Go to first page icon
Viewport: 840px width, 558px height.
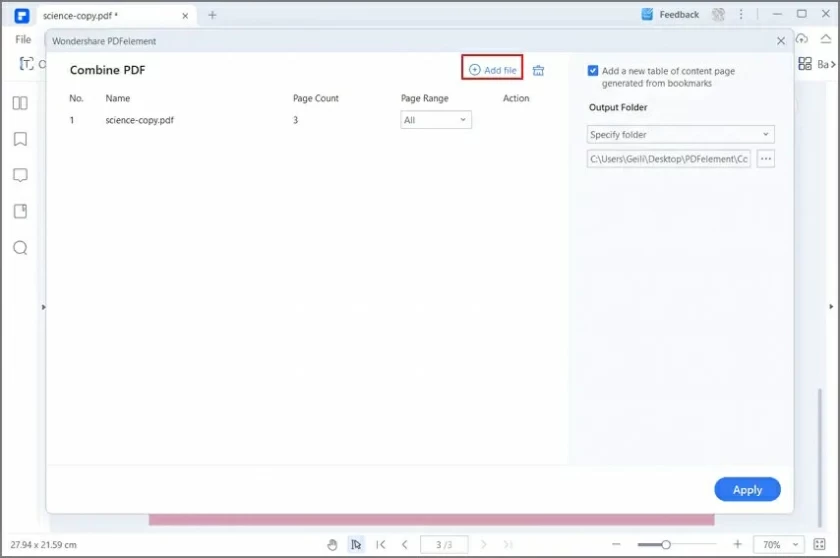pyautogui.click(x=381, y=545)
